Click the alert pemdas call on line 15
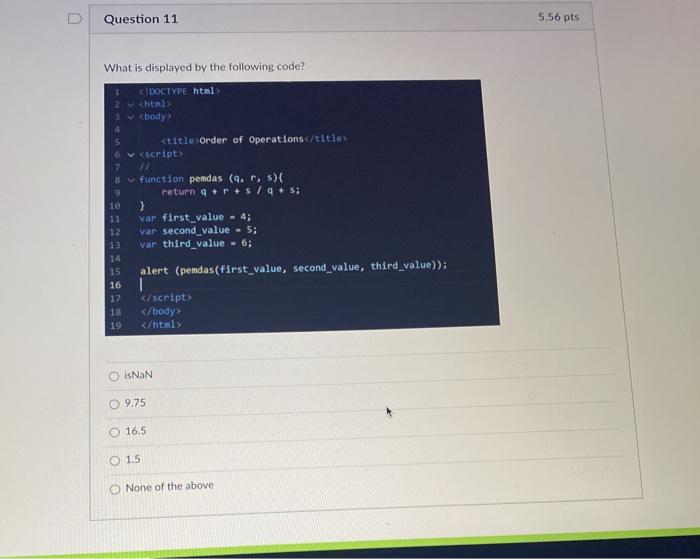This screenshot has width=700, height=559. coord(293,268)
